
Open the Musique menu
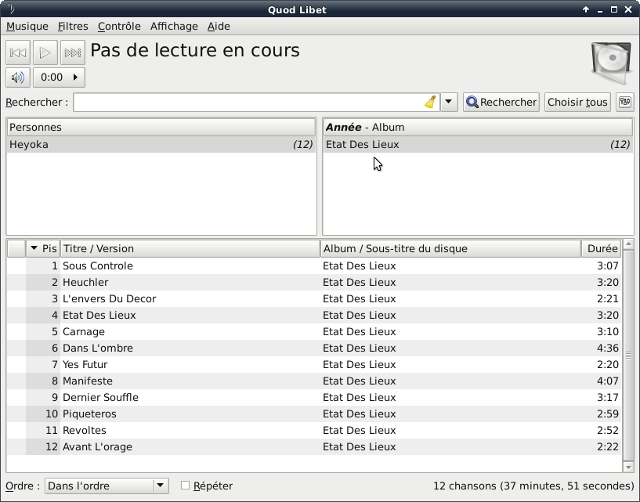pos(27,26)
